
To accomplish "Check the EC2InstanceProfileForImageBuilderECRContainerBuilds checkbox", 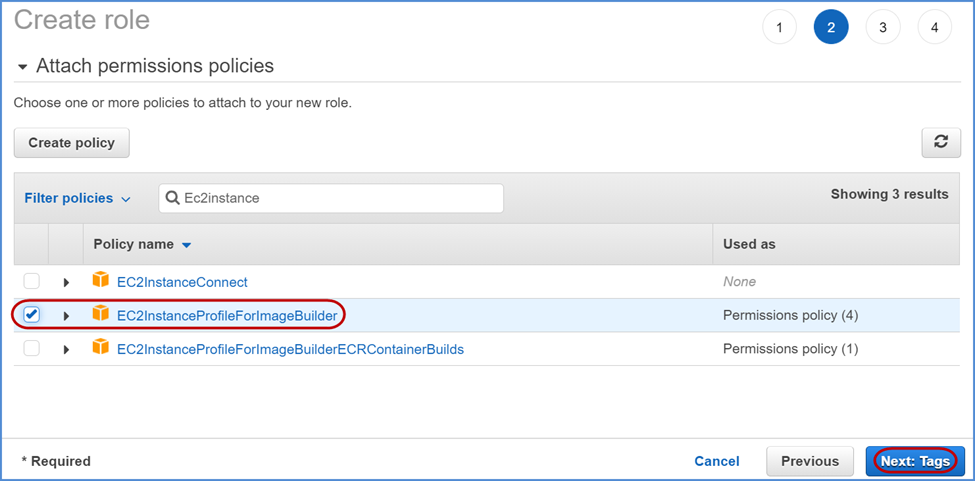I will [x=31, y=349].
